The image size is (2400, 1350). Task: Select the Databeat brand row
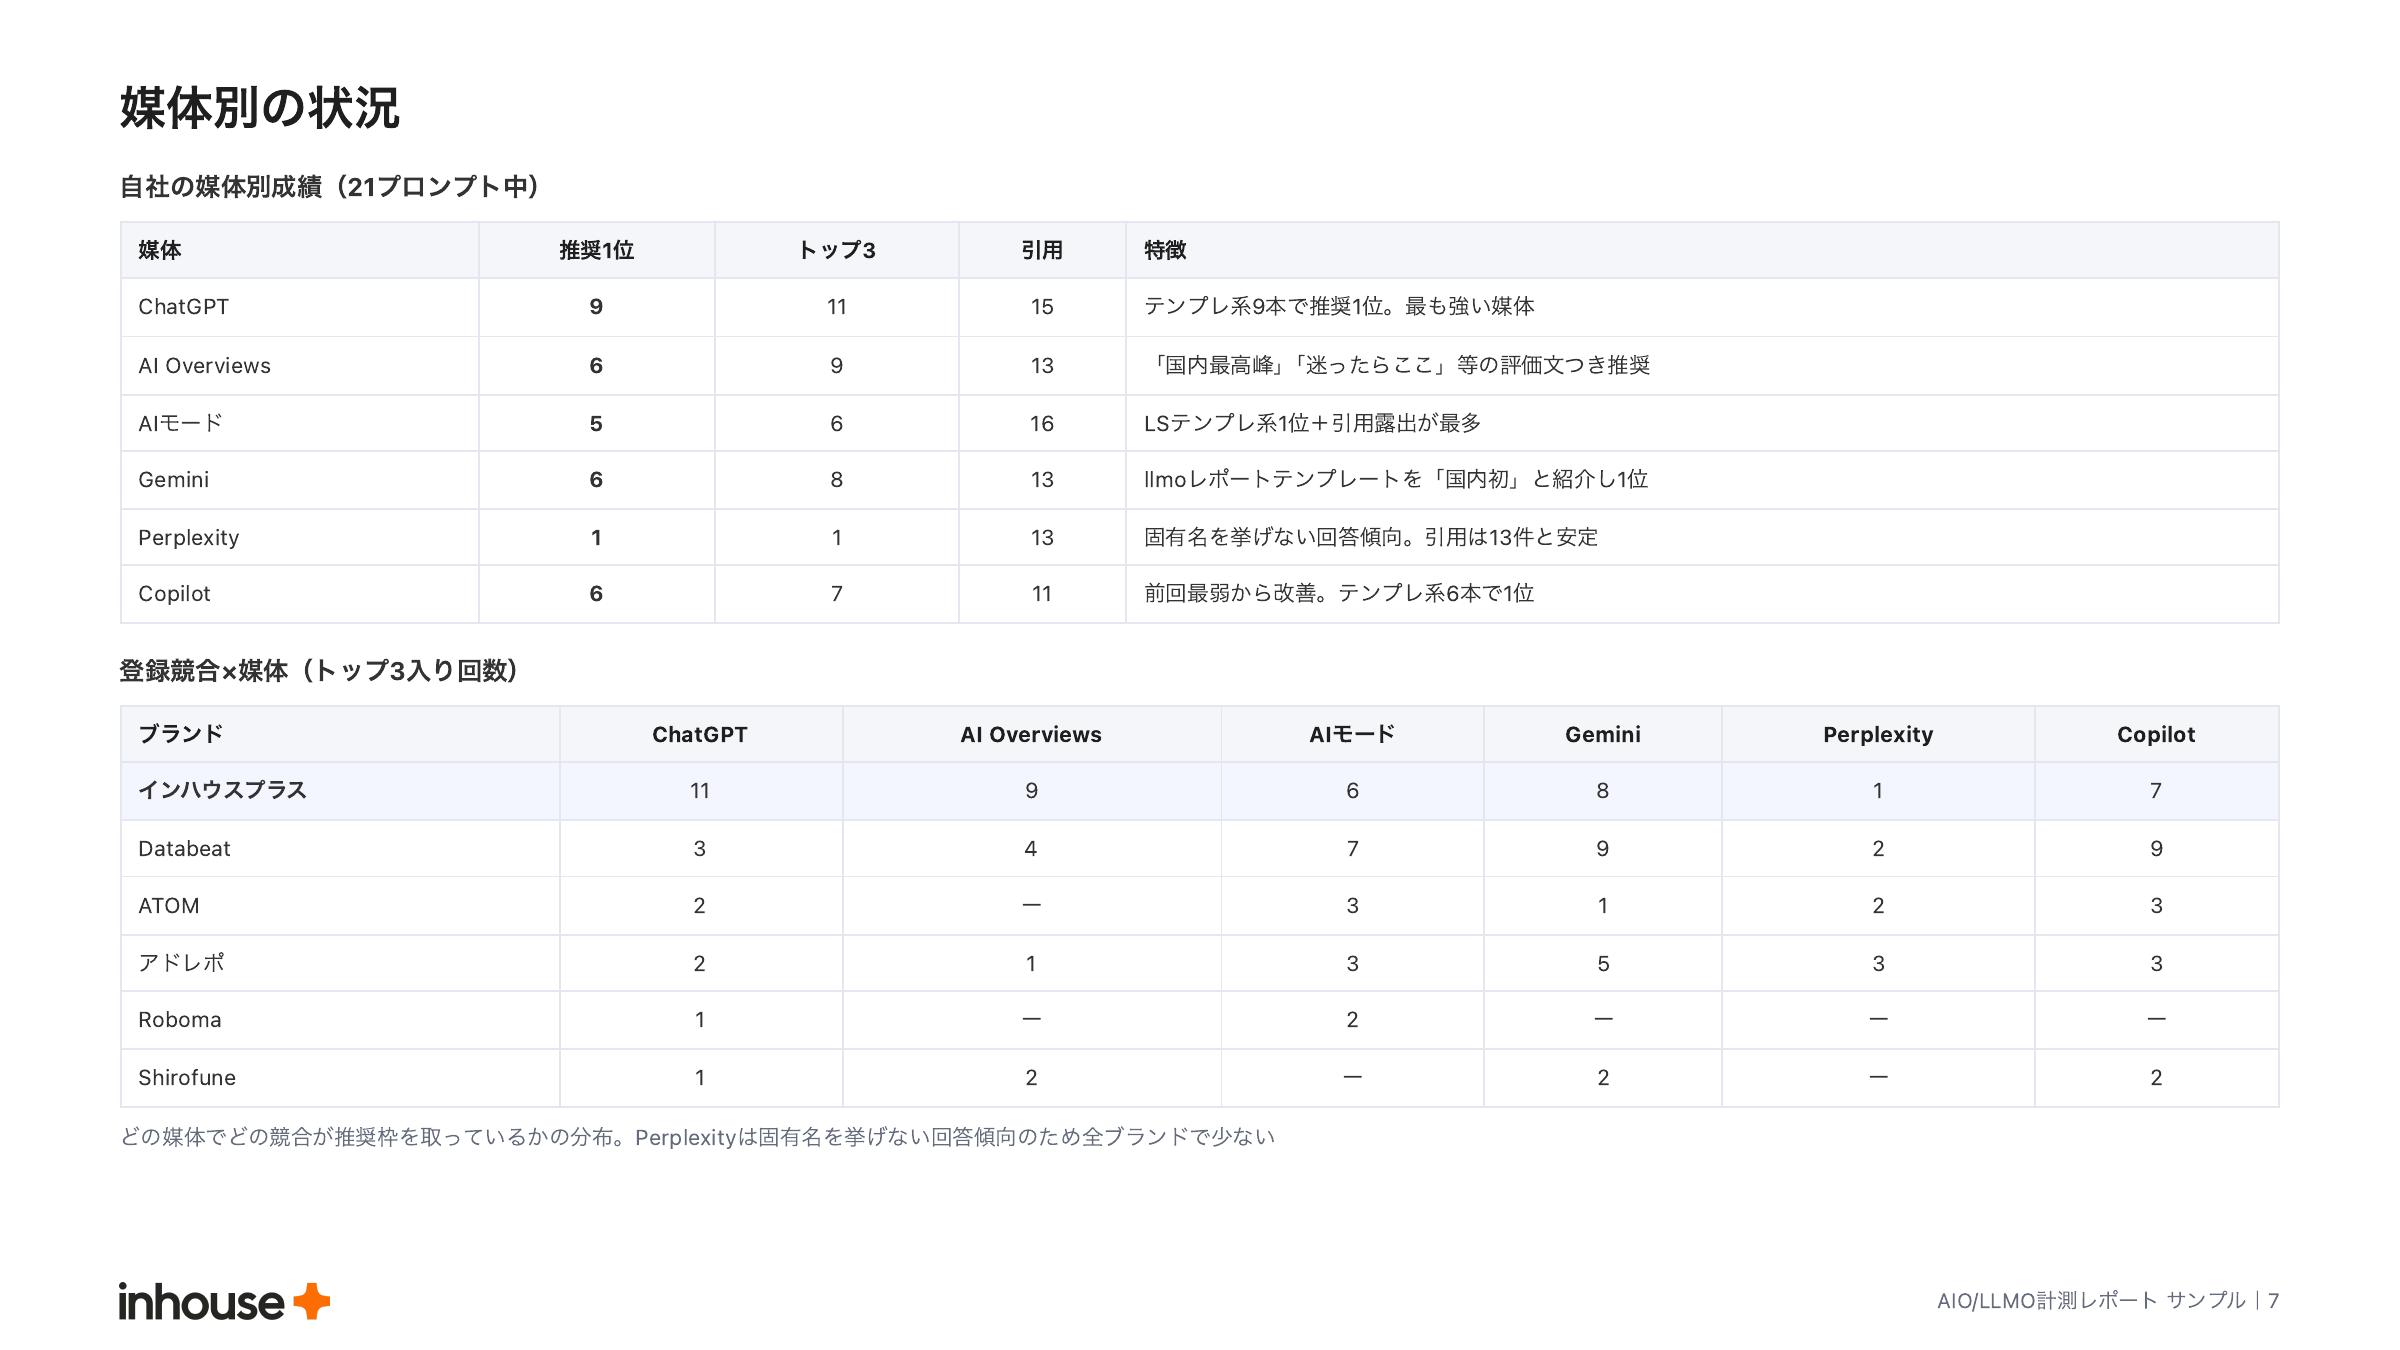(x=1200, y=849)
